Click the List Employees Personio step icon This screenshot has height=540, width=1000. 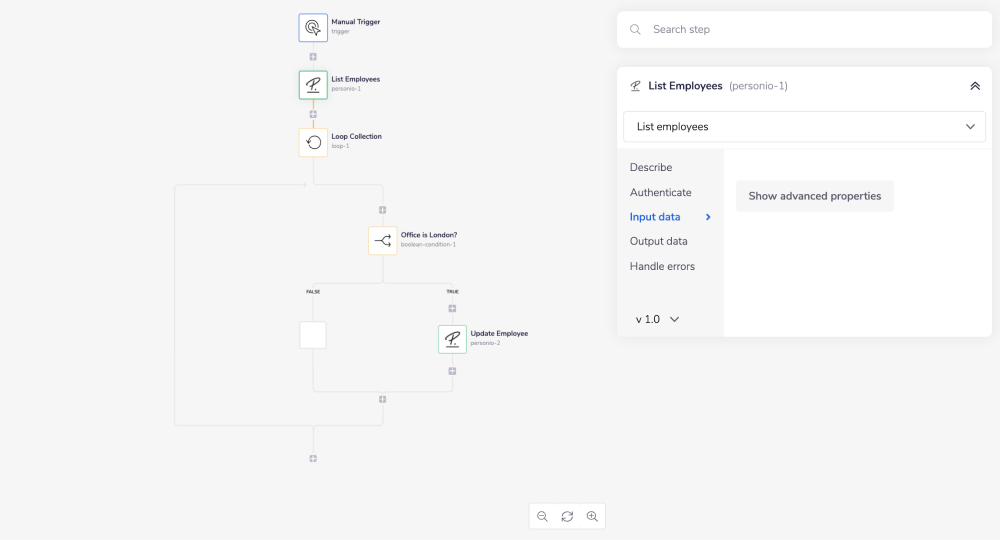(313, 85)
